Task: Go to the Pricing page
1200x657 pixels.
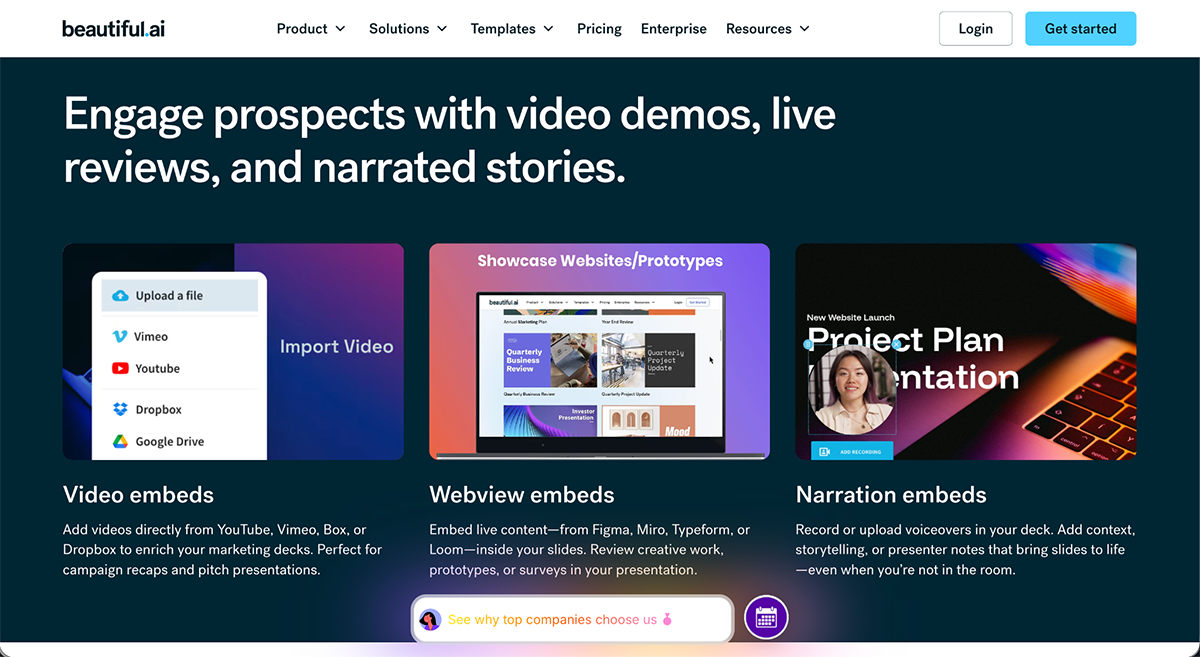Action: pyautogui.click(x=599, y=29)
